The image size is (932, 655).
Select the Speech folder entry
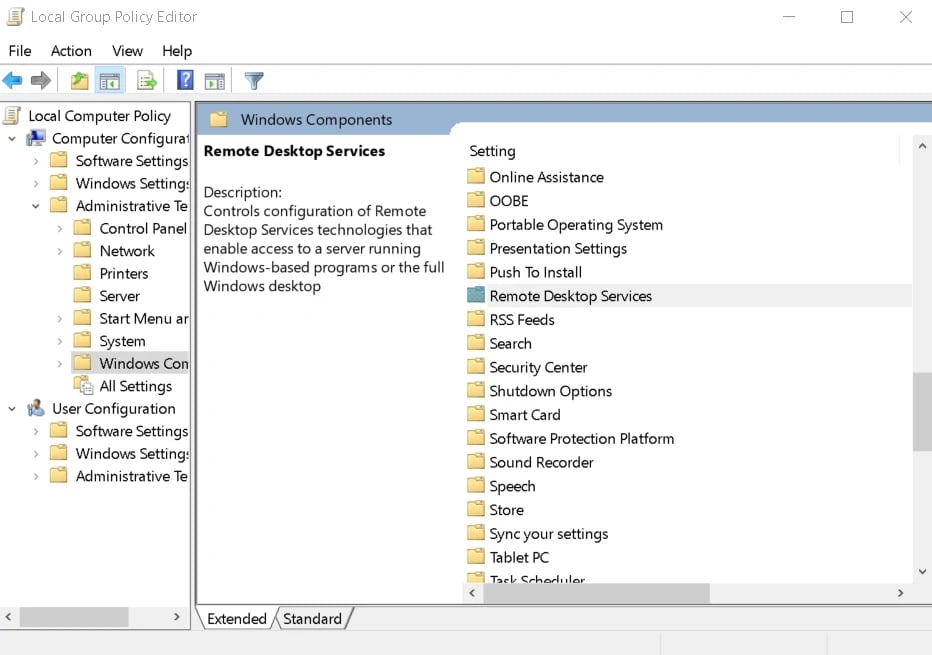pos(512,486)
